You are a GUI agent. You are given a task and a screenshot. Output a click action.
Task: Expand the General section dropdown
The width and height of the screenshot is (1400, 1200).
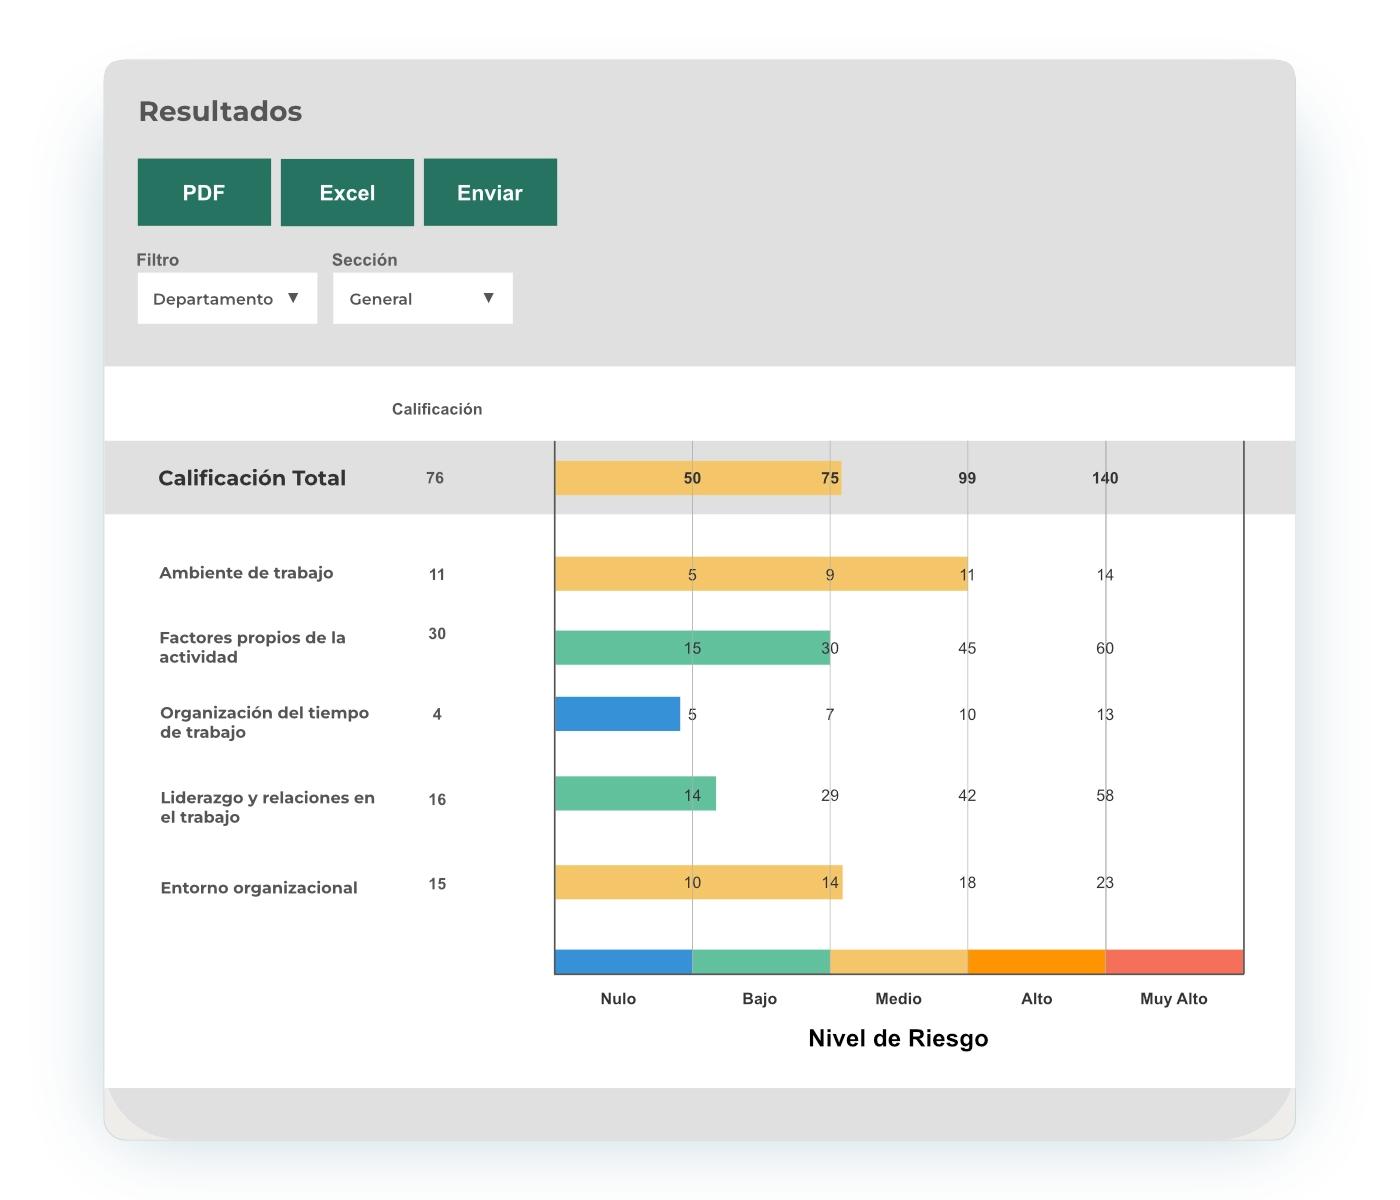(x=422, y=298)
